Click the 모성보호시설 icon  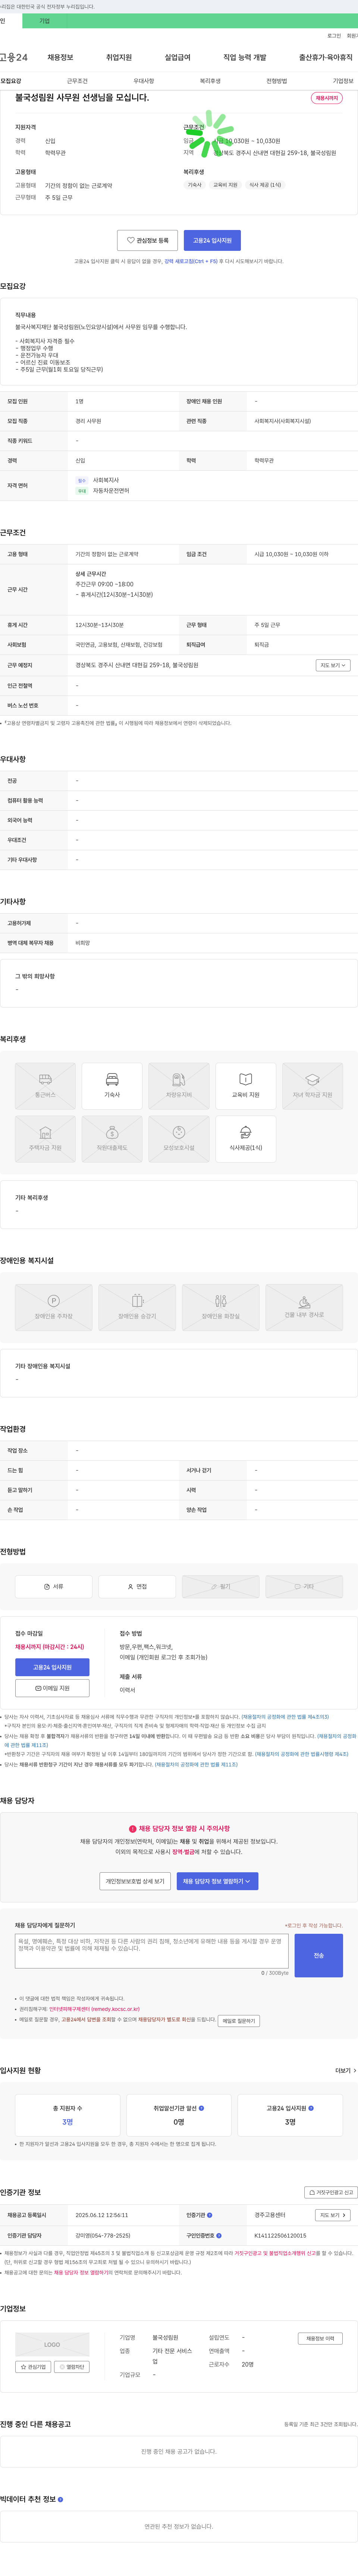(179, 1139)
